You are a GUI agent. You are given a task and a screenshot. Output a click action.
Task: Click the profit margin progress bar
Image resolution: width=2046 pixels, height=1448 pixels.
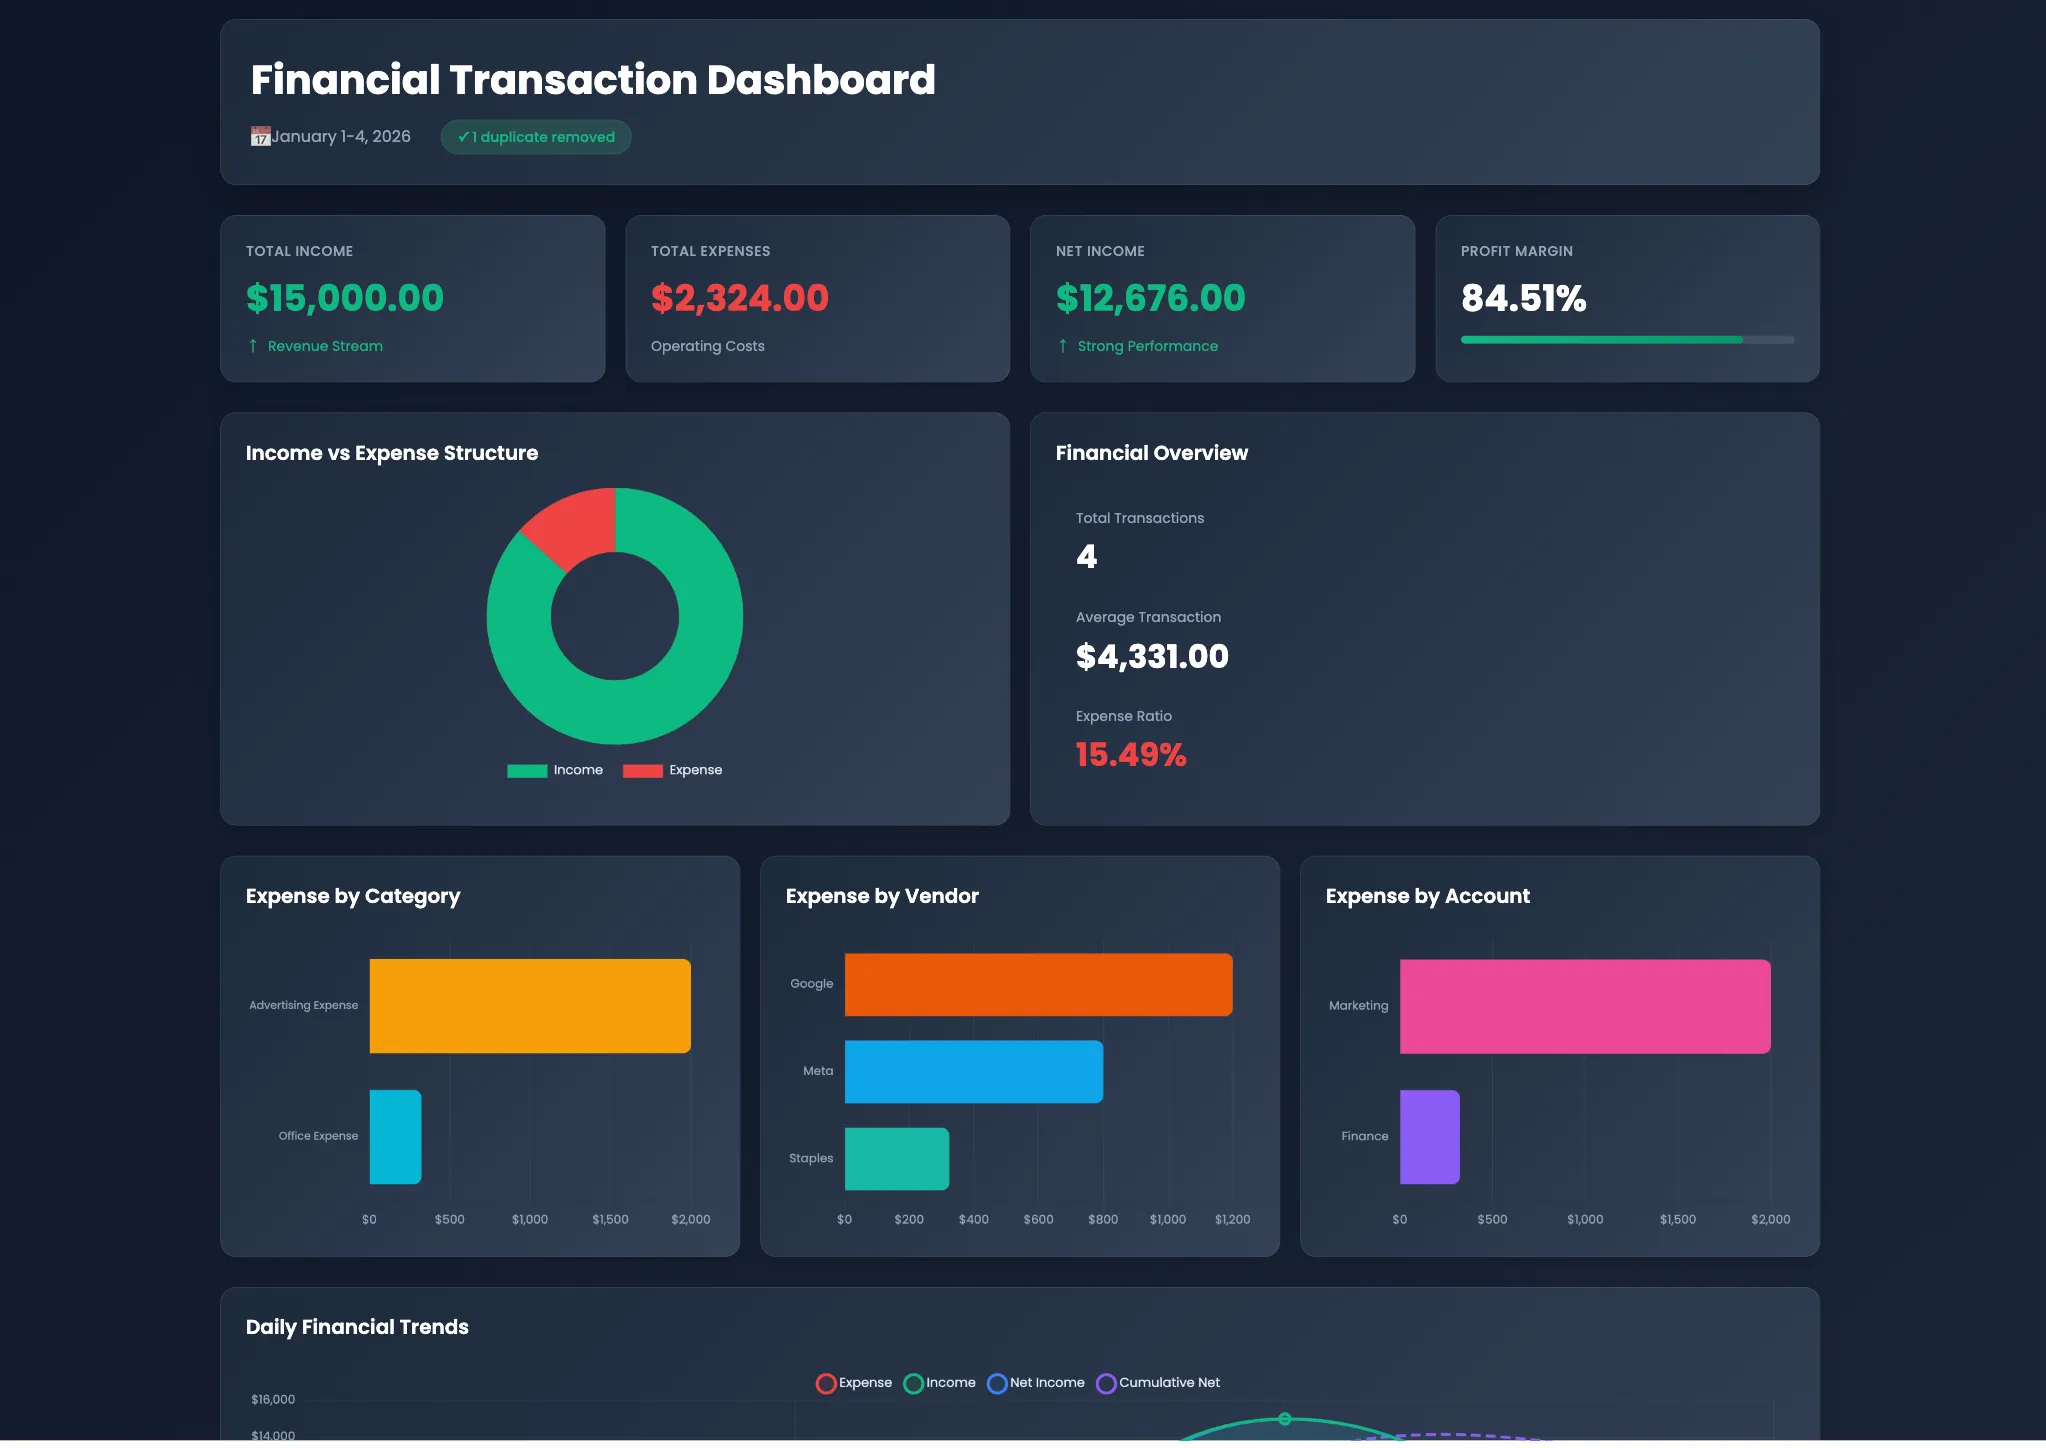click(x=1627, y=340)
